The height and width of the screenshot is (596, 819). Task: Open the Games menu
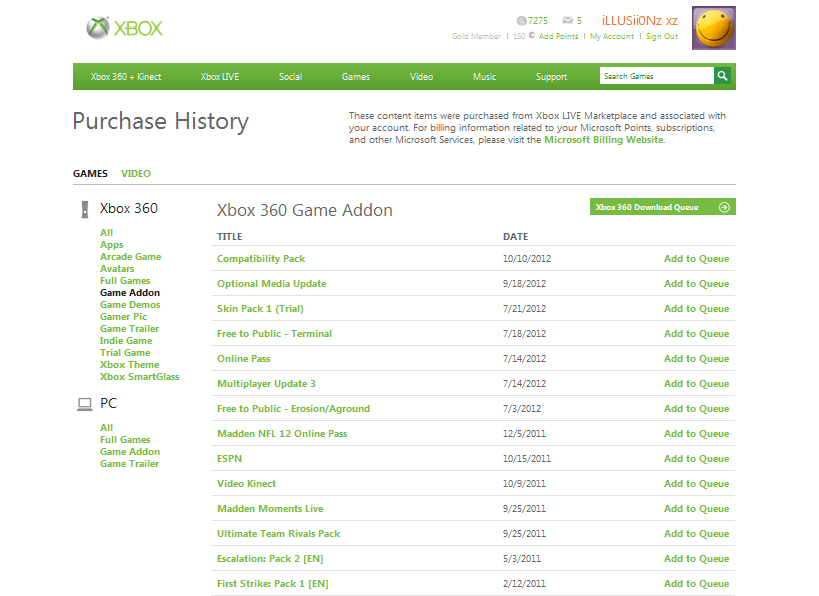coord(356,77)
